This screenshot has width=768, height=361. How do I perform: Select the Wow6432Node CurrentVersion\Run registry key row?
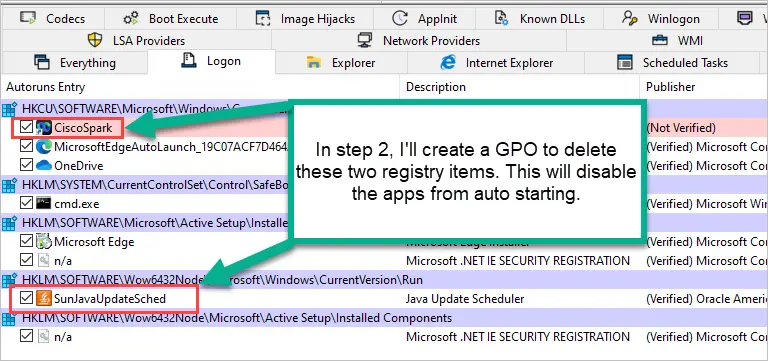point(384,280)
